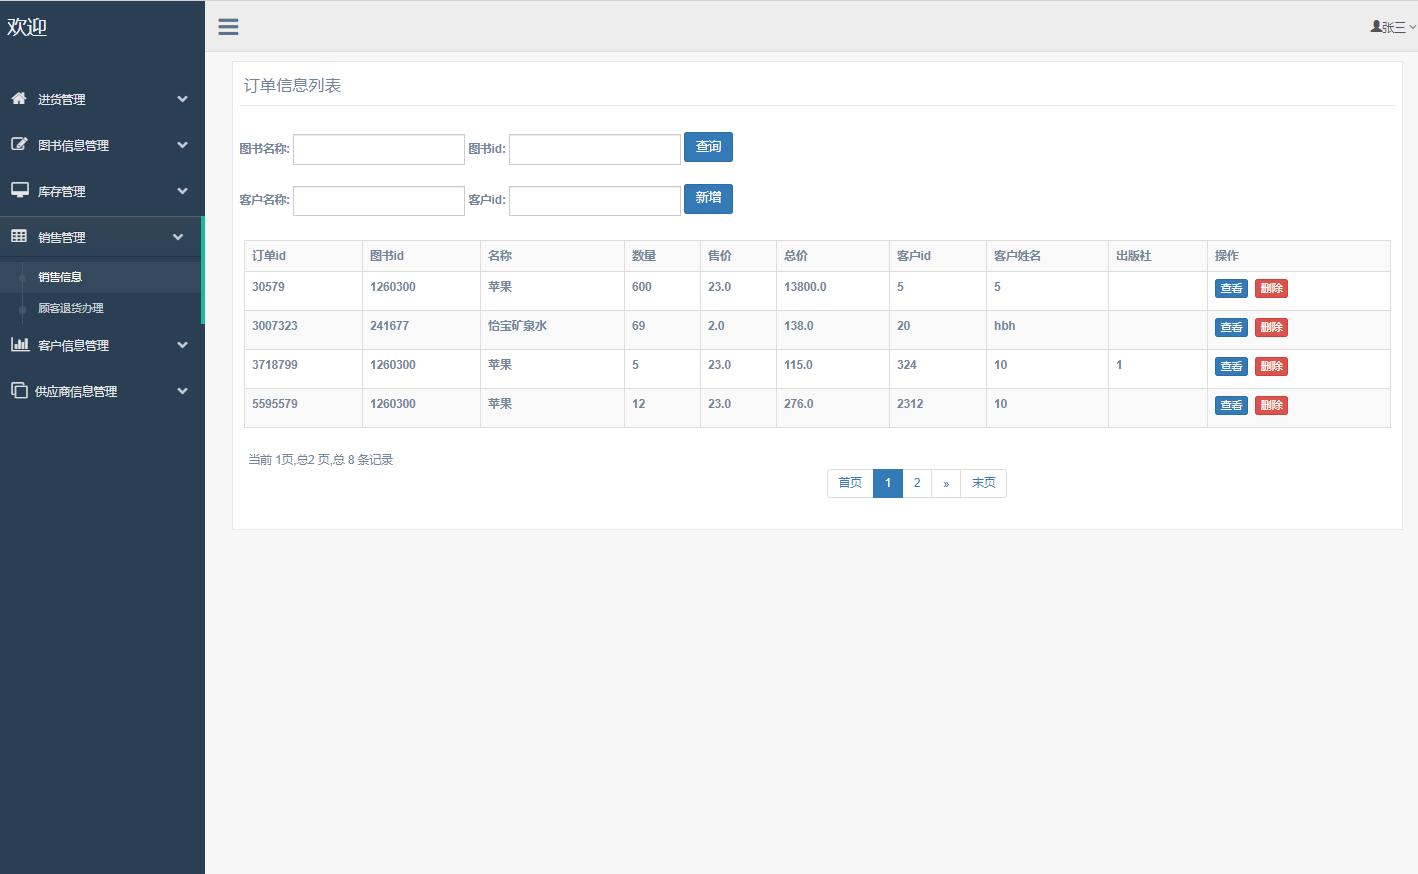Image resolution: width=1418 pixels, height=874 pixels.
Task: Open the 顾客退货办理 submenu item
Action: tap(70, 308)
